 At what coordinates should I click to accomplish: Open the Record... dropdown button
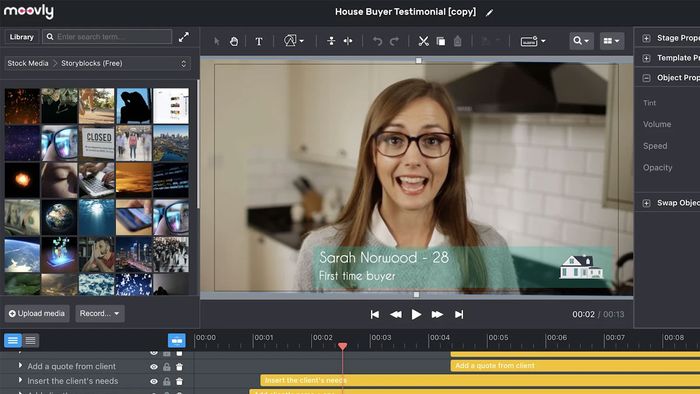pyautogui.click(x=100, y=314)
